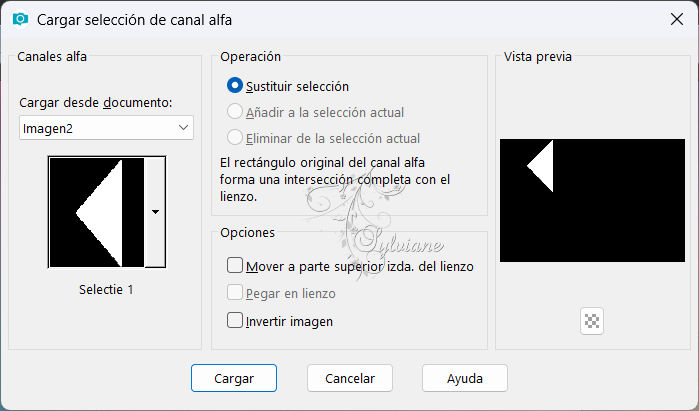Click the Vista previa black preview image
This screenshot has width=699, height=411.
[592, 201]
